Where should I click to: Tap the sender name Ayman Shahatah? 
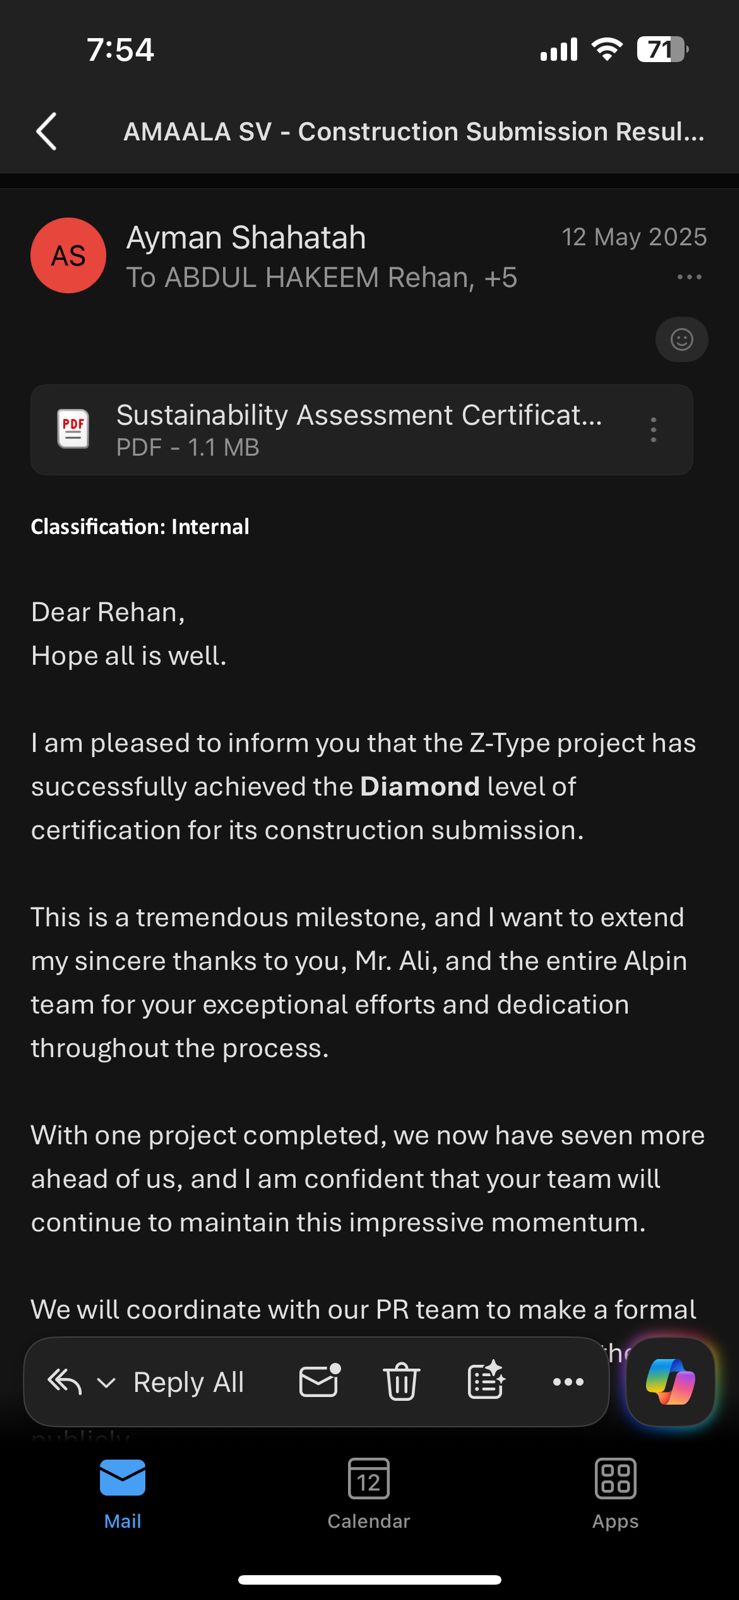pyautogui.click(x=246, y=238)
